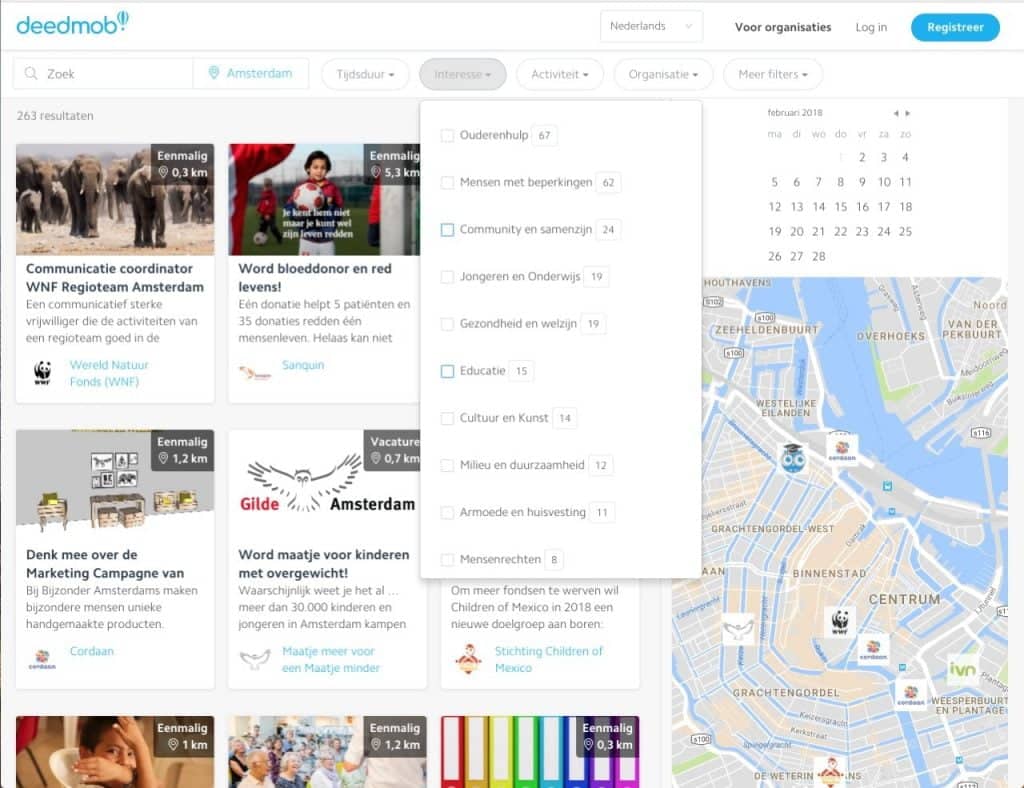The height and width of the screenshot is (788, 1024).
Task: Click the Cordaan marker near Weesperbuurt label
Action: tap(910, 695)
